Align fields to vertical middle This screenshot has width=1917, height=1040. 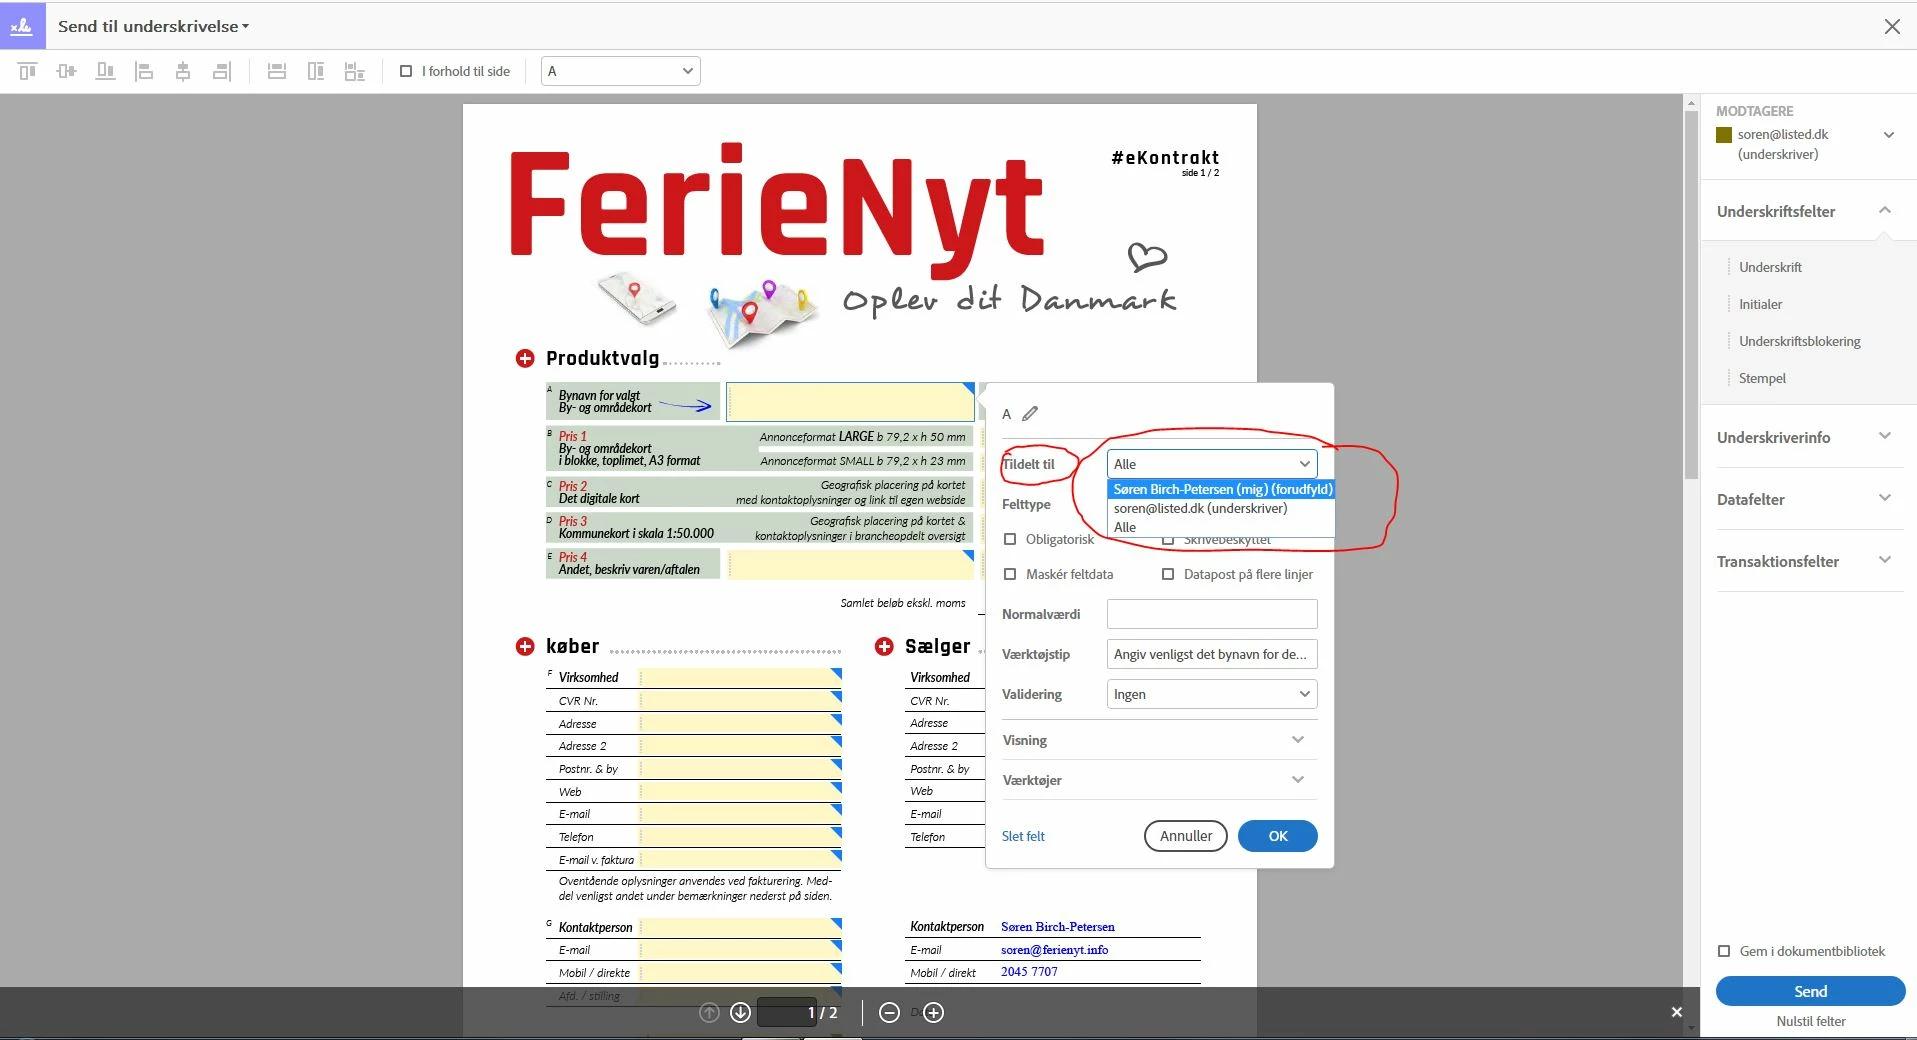tap(67, 71)
